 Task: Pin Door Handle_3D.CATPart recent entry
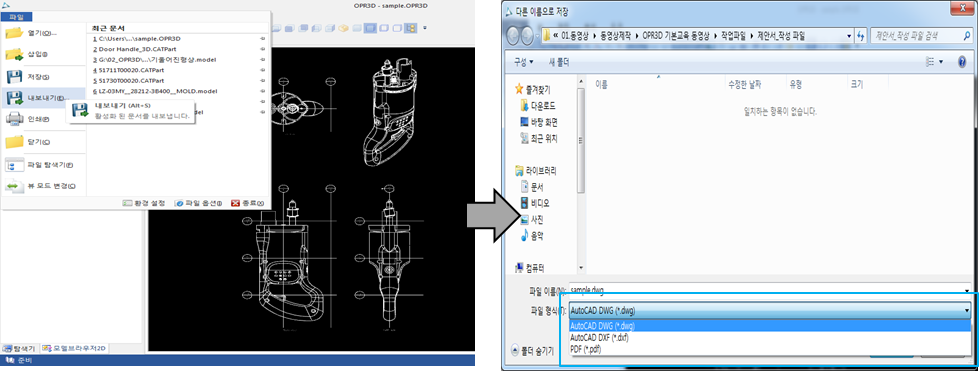click(263, 49)
